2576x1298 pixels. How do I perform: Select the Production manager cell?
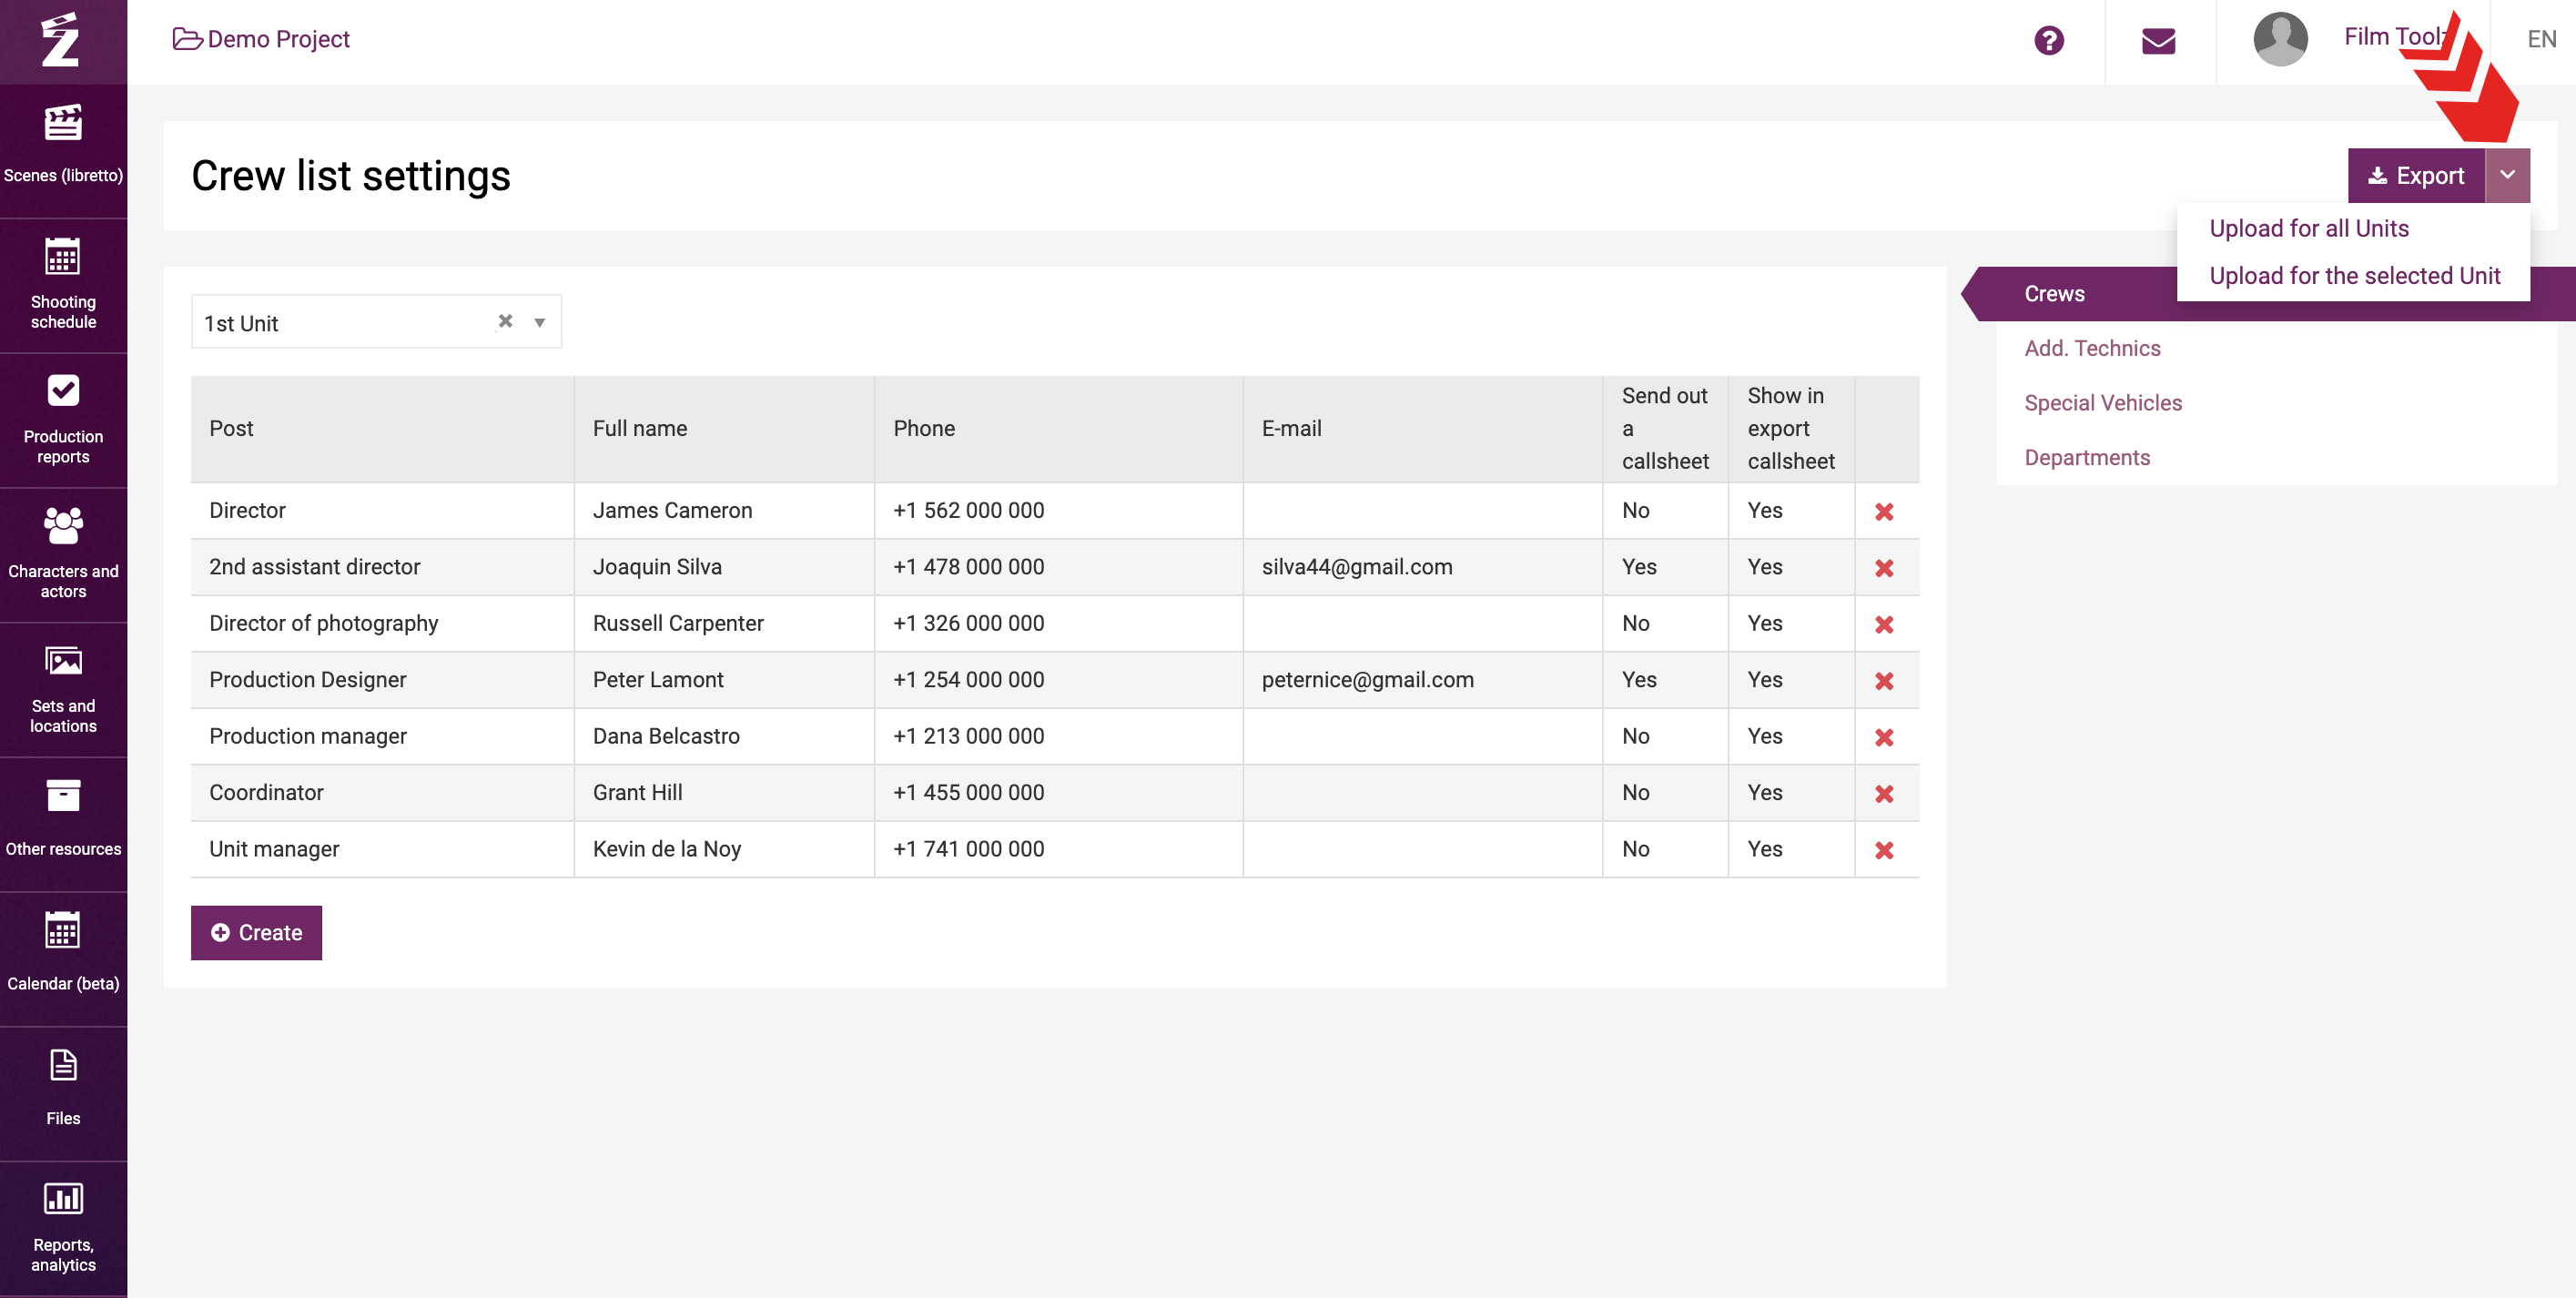click(382, 737)
